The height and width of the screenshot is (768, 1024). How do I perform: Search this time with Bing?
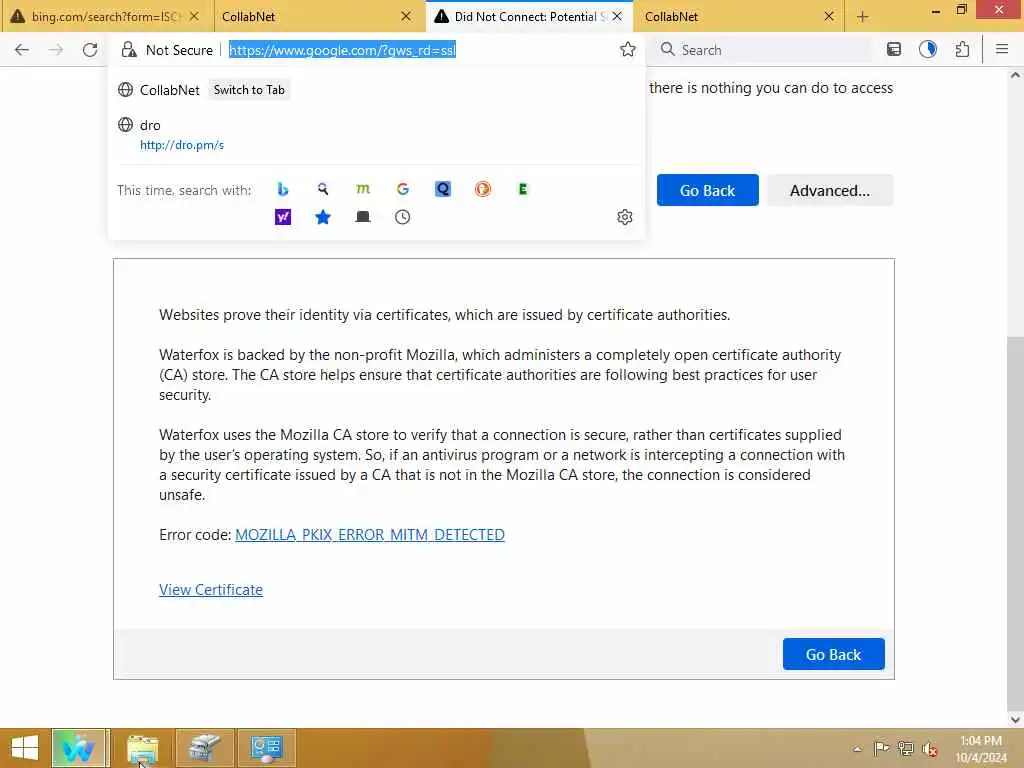tap(282, 189)
